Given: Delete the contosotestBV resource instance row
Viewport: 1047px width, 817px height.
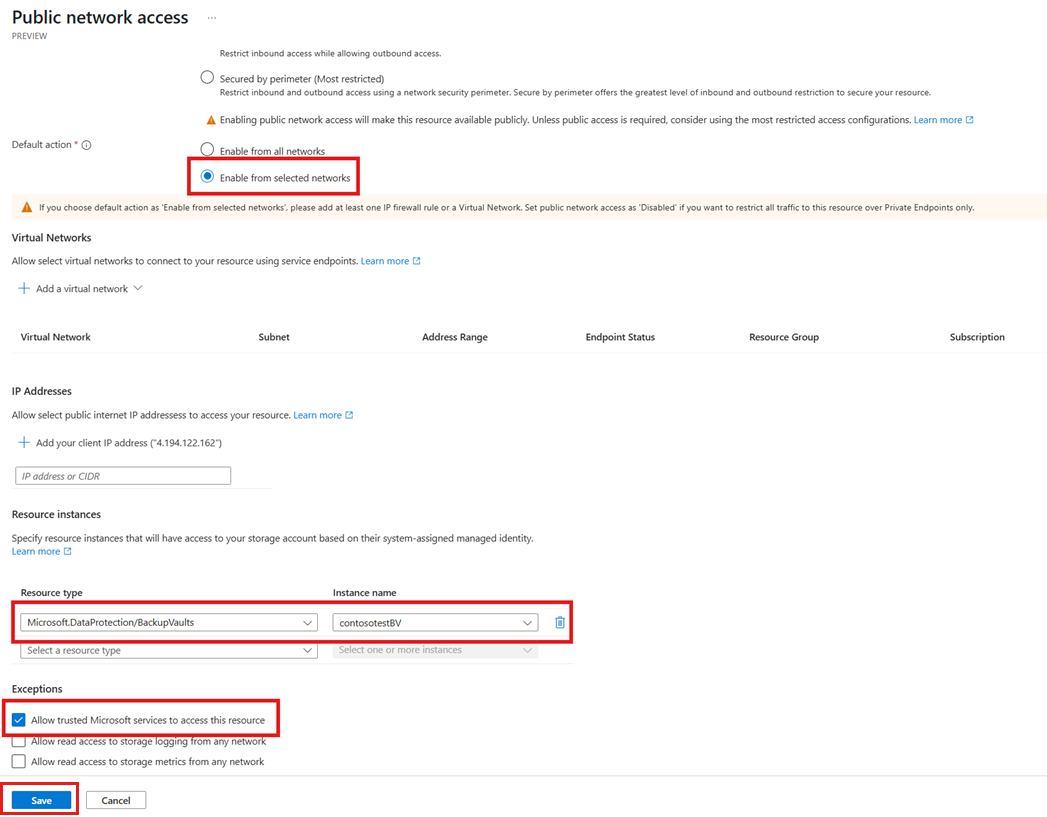Looking at the screenshot, I should tap(560, 622).
